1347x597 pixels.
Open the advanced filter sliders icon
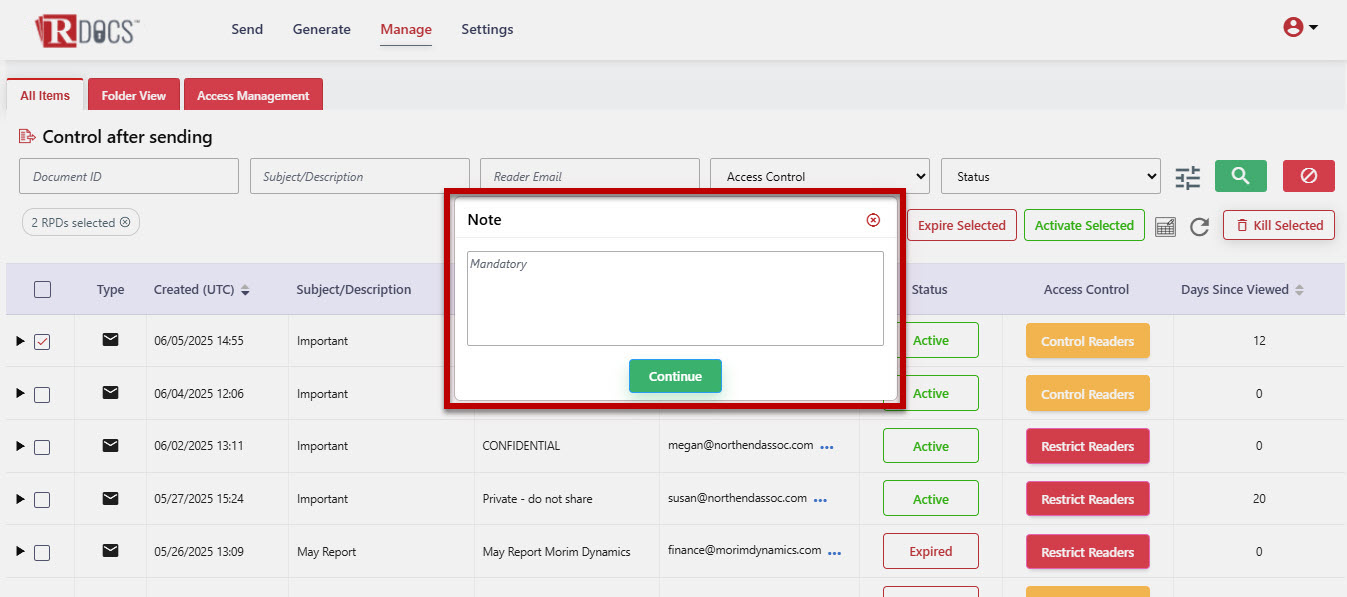tap(1187, 178)
